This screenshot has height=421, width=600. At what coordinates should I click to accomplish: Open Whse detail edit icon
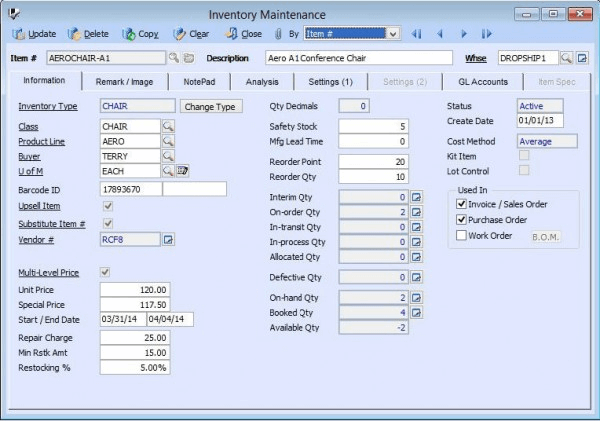582,58
